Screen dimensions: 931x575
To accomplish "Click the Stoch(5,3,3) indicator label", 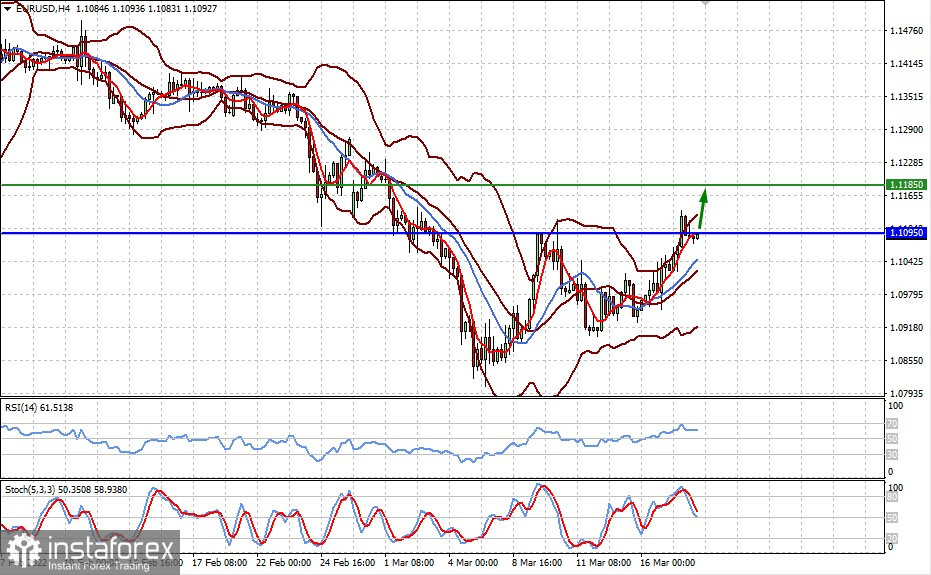I will pyautogui.click(x=66, y=489).
